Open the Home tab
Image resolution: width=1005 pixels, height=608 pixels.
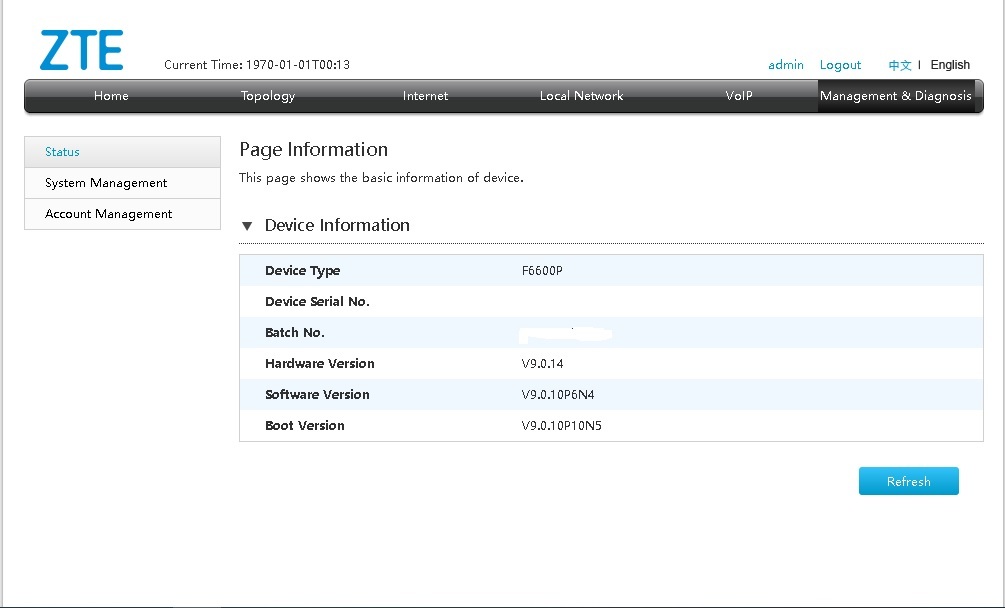(x=111, y=96)
